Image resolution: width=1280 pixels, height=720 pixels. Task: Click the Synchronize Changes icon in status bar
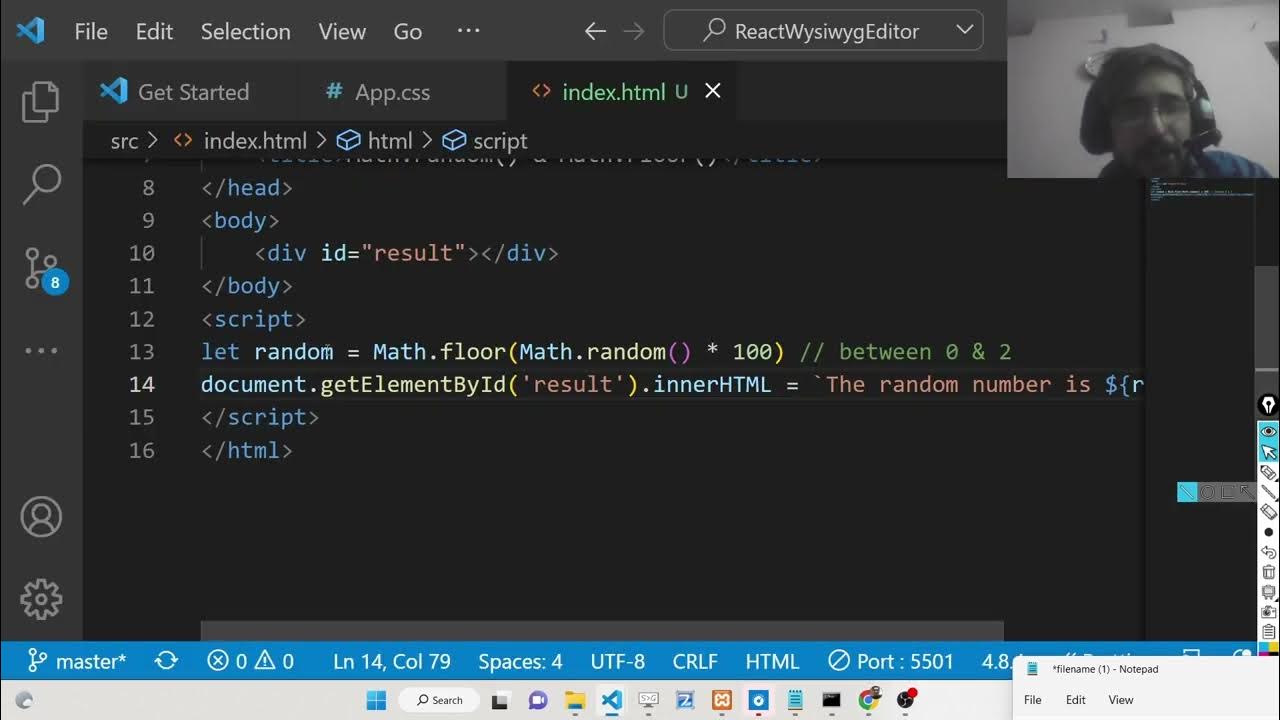point(166,661)
